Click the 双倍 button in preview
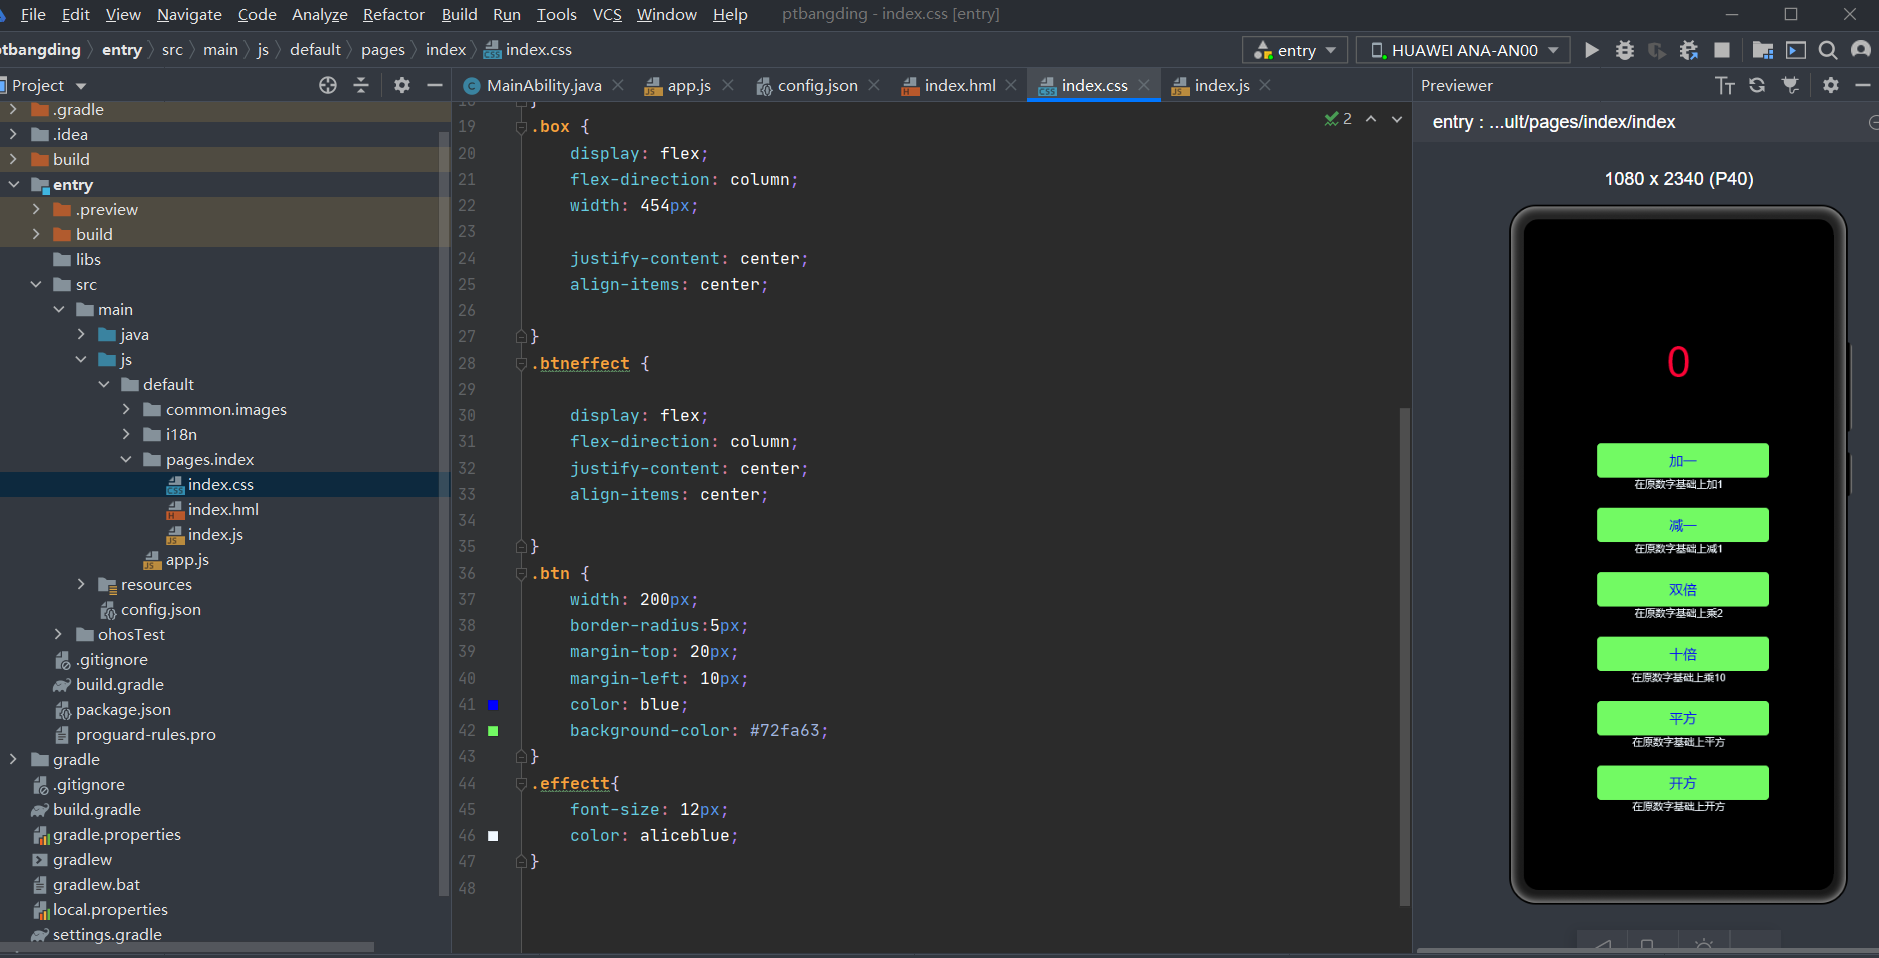 1682,590
